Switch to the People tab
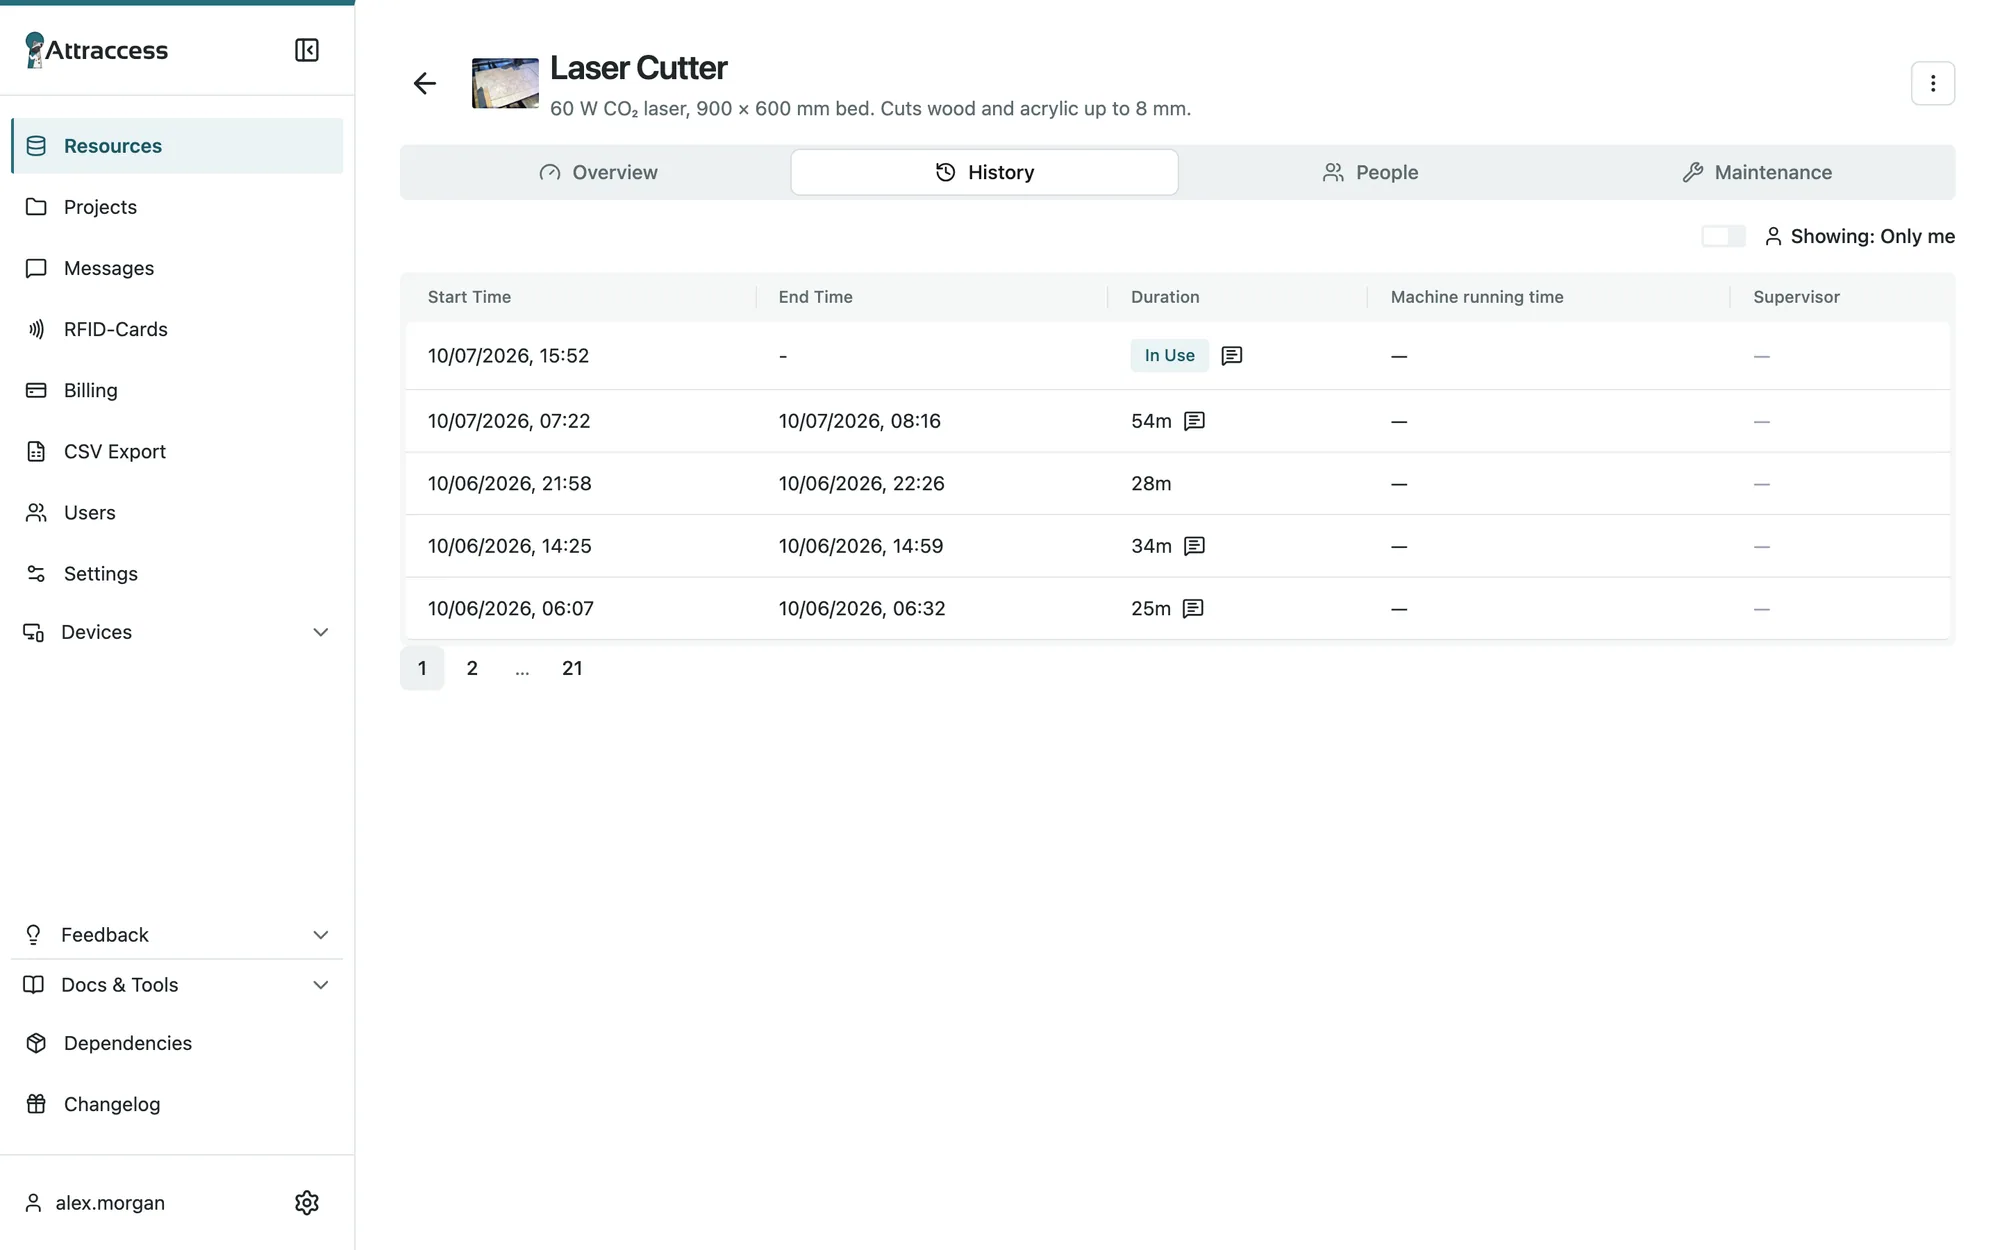 click(1371, 172)
